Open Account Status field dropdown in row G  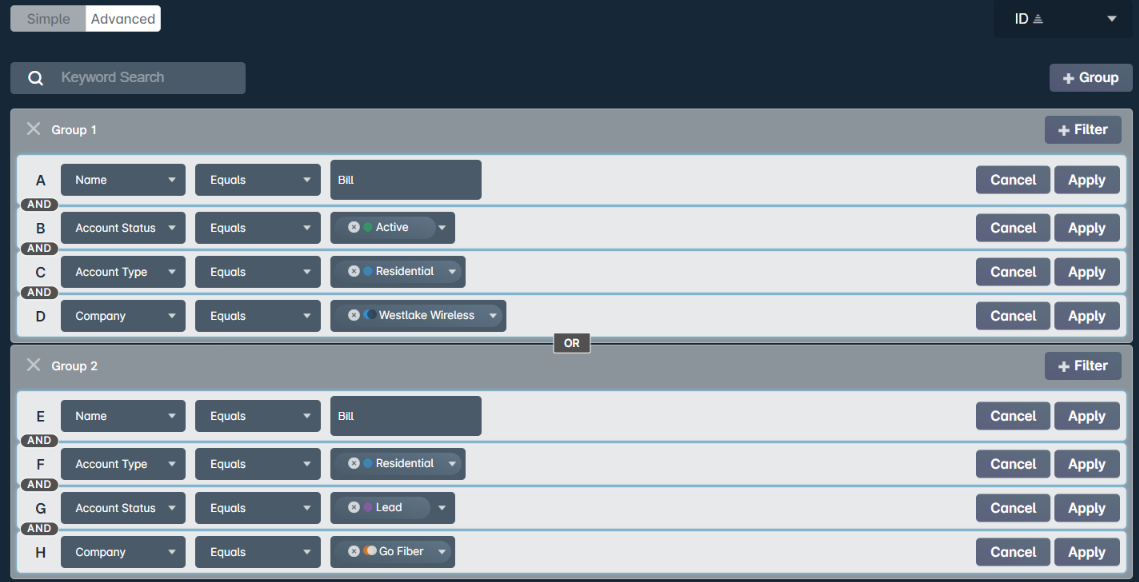123,508
